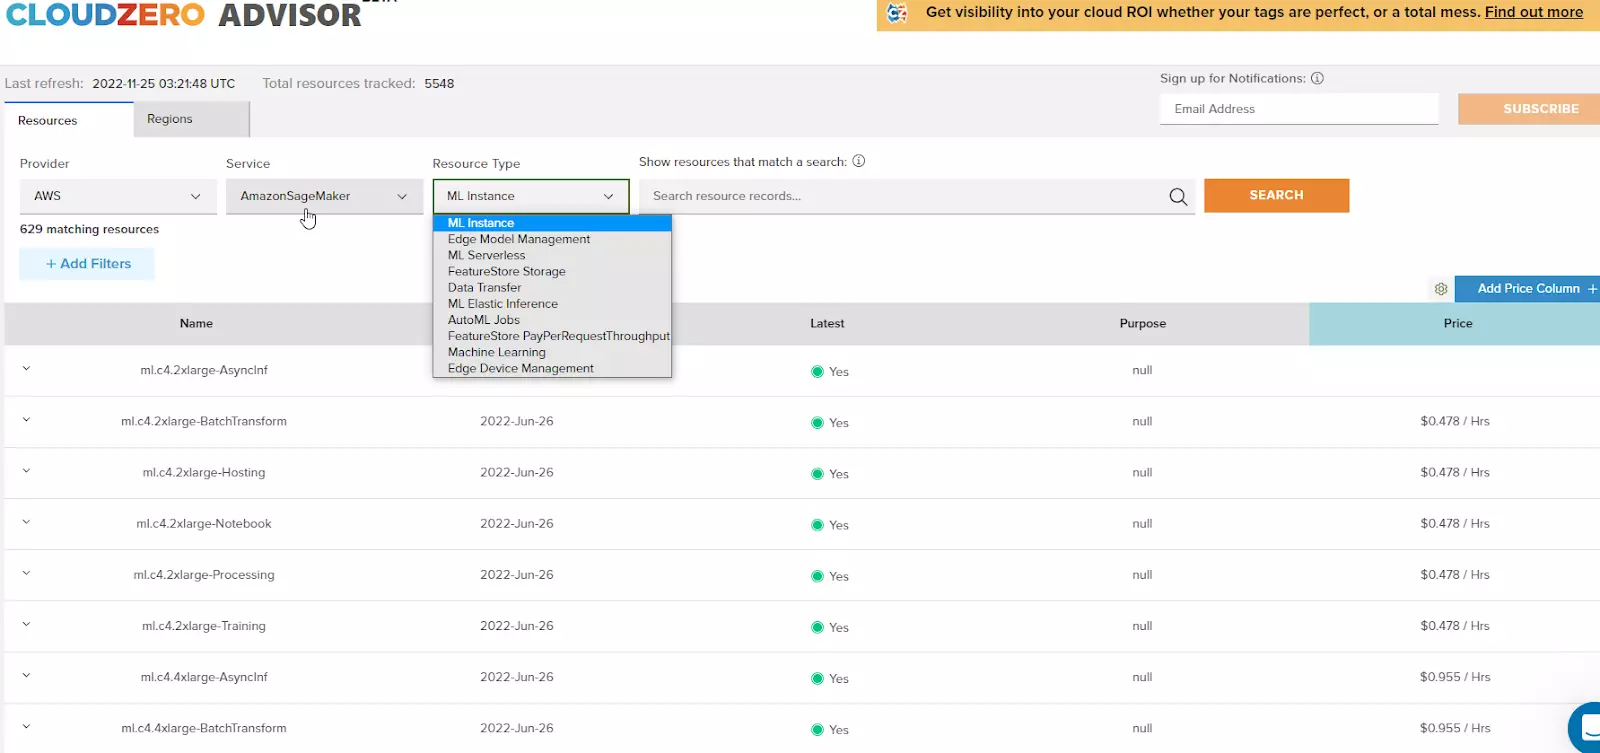Screen dimensions: 1600x753
Task: Click the CloudZero Advisor logo
Action: [184, 15]
